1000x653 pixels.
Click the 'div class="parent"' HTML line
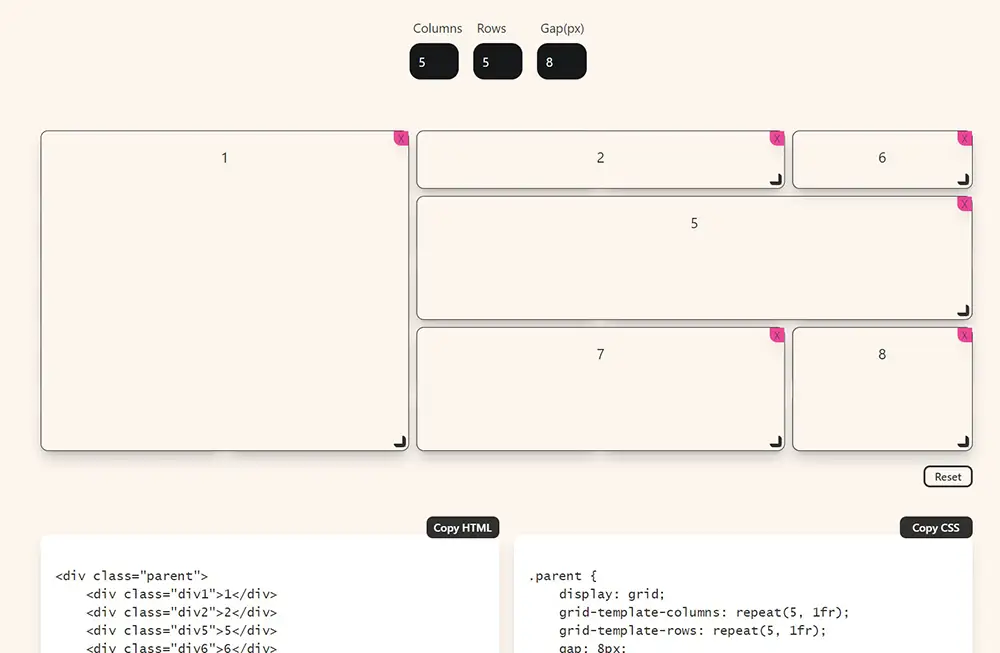[x=131, y=576]
